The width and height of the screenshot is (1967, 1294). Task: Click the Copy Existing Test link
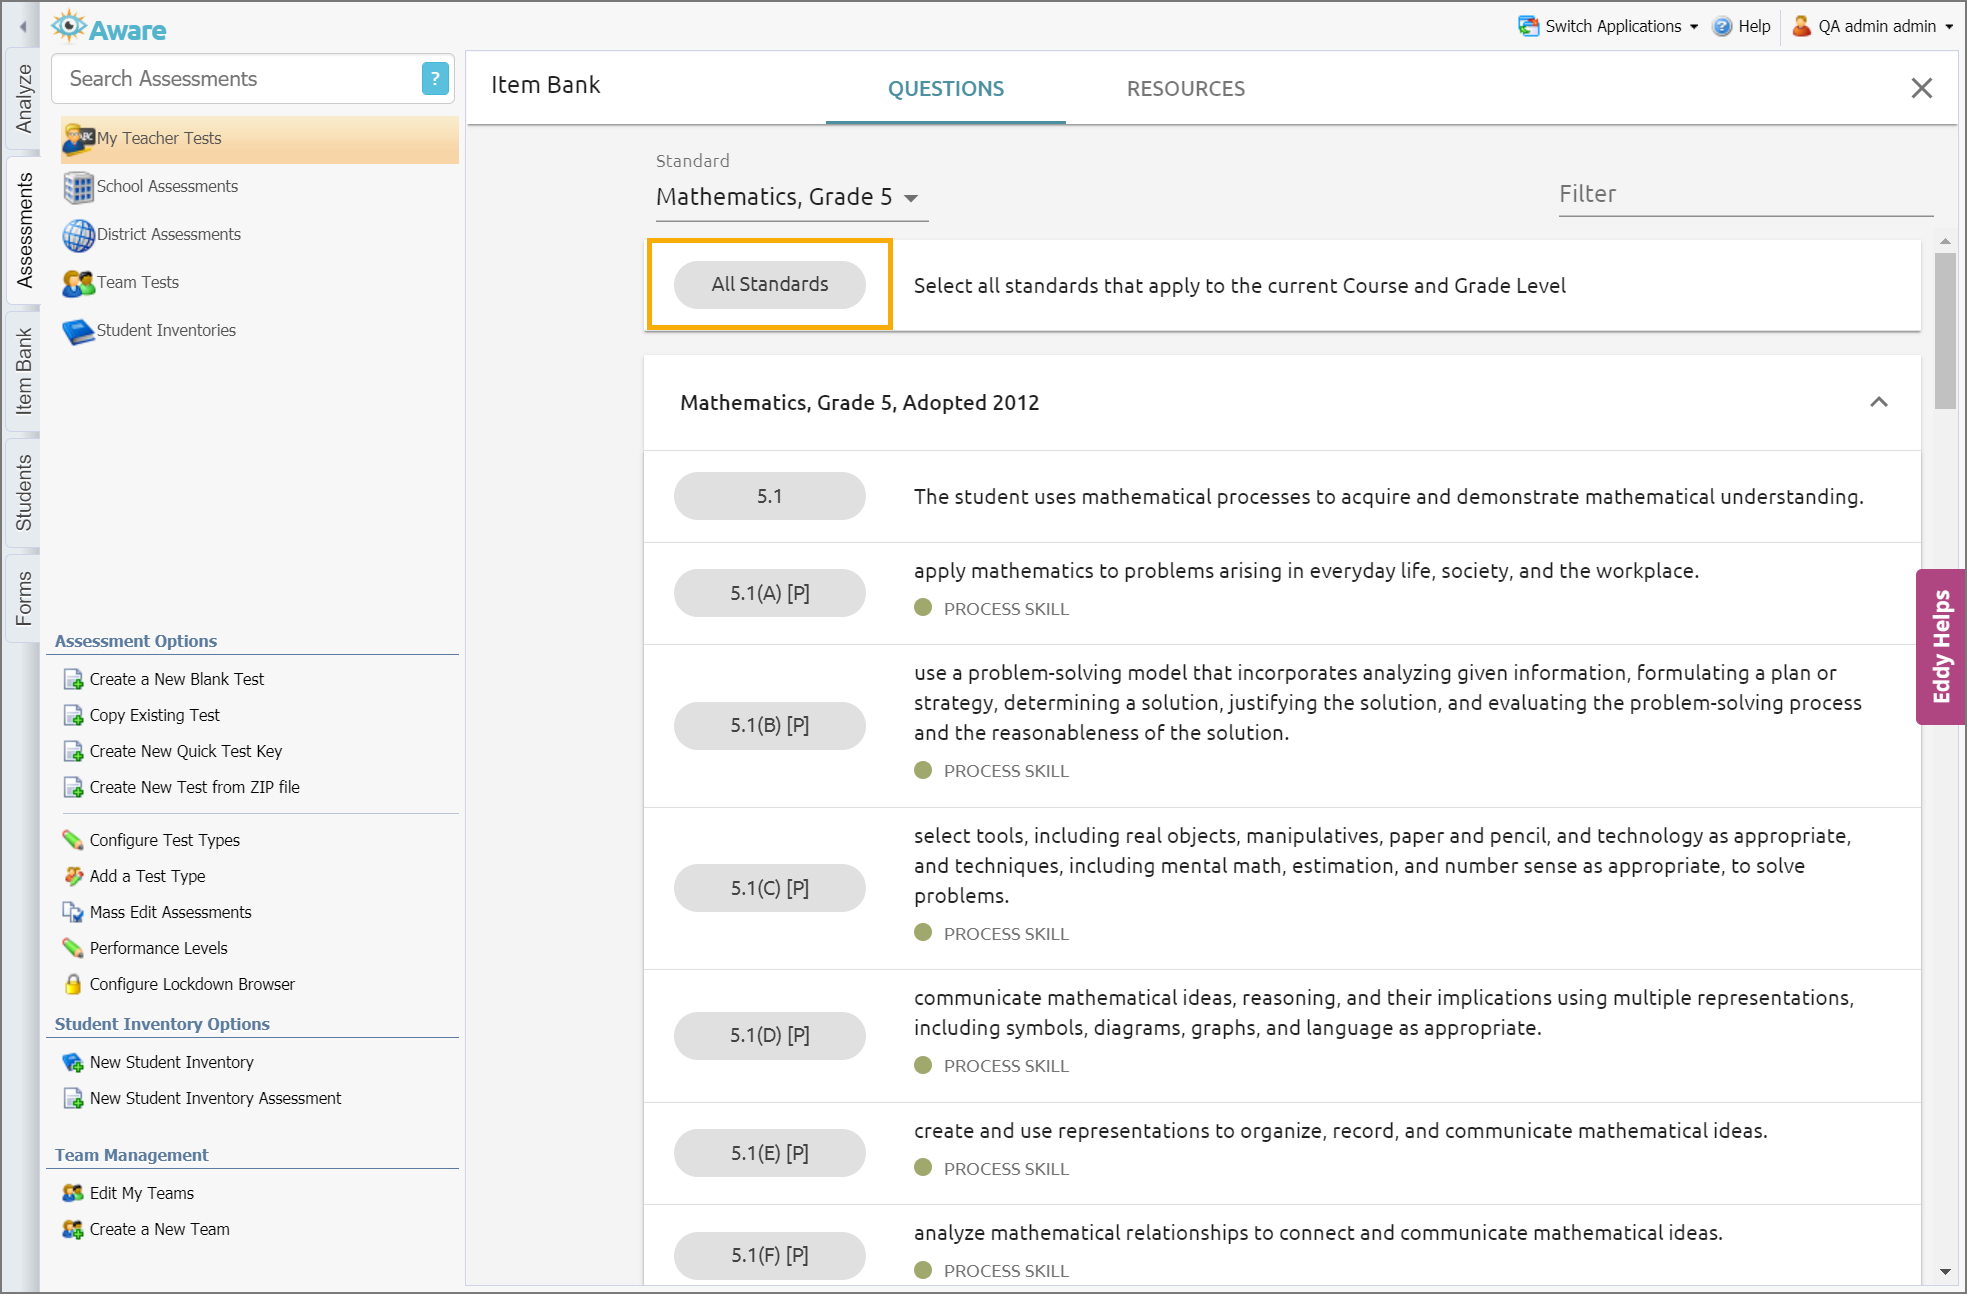[155, 716]
